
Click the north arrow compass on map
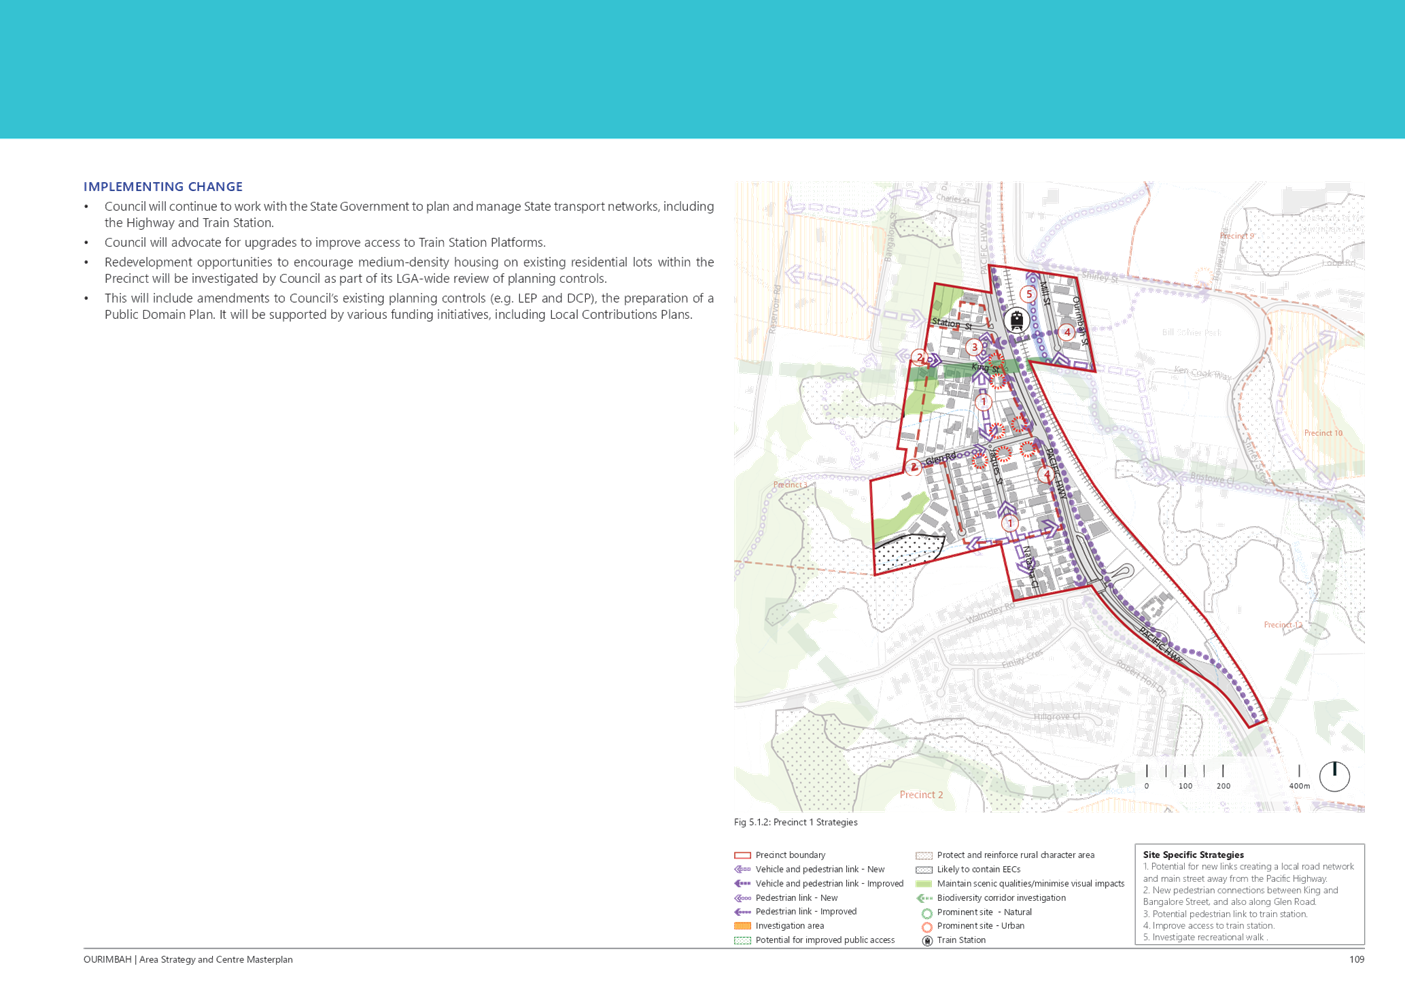point(1333,772)
